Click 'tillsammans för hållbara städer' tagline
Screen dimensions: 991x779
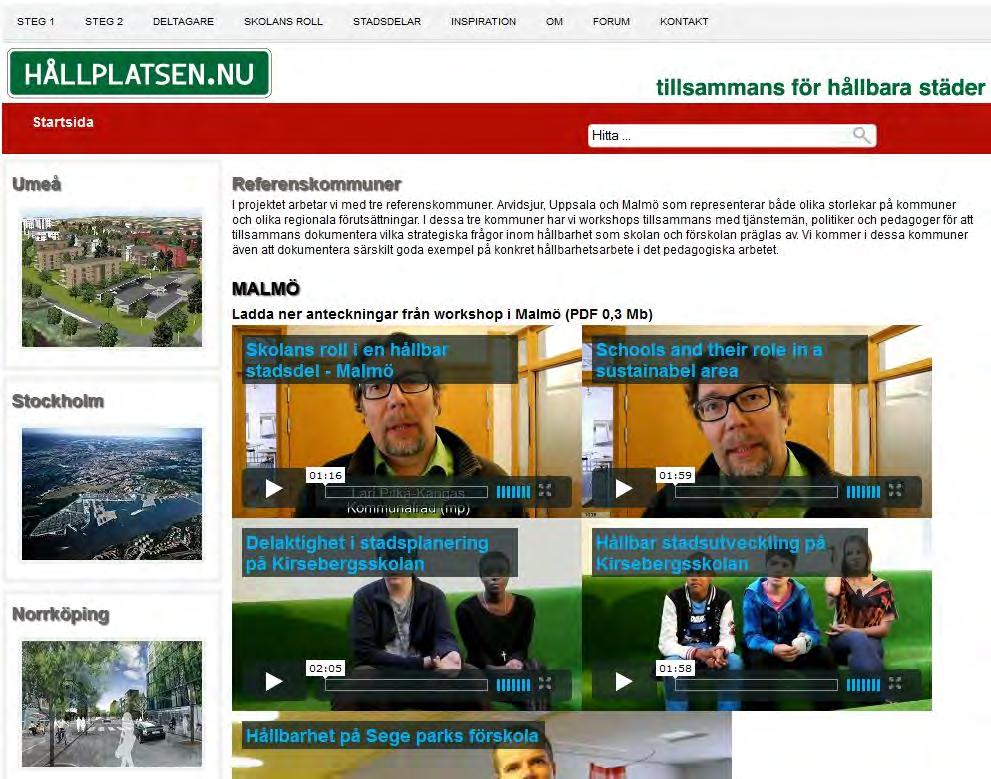point(820,87)
